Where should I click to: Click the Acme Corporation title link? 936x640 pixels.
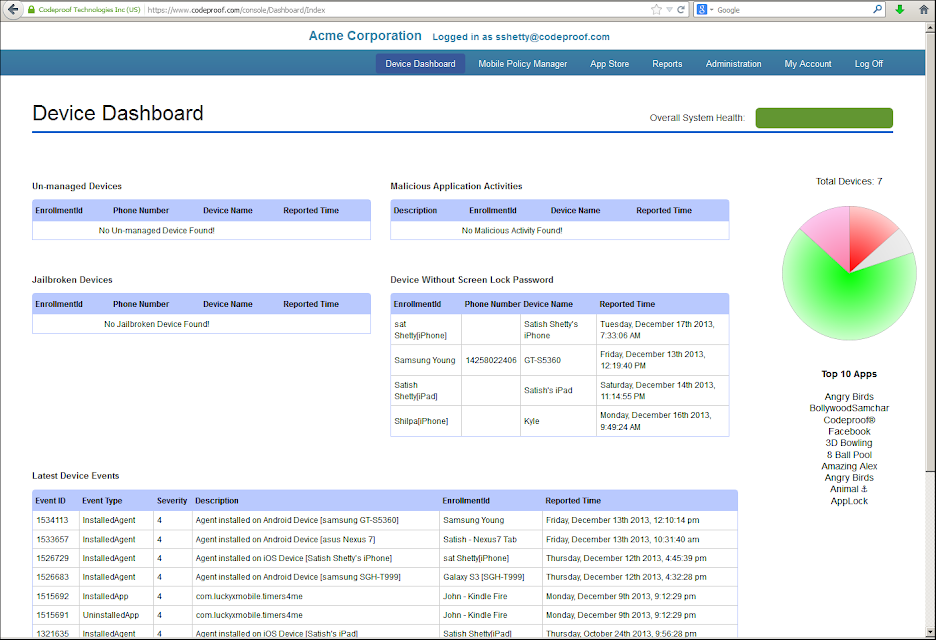(365, 36)
